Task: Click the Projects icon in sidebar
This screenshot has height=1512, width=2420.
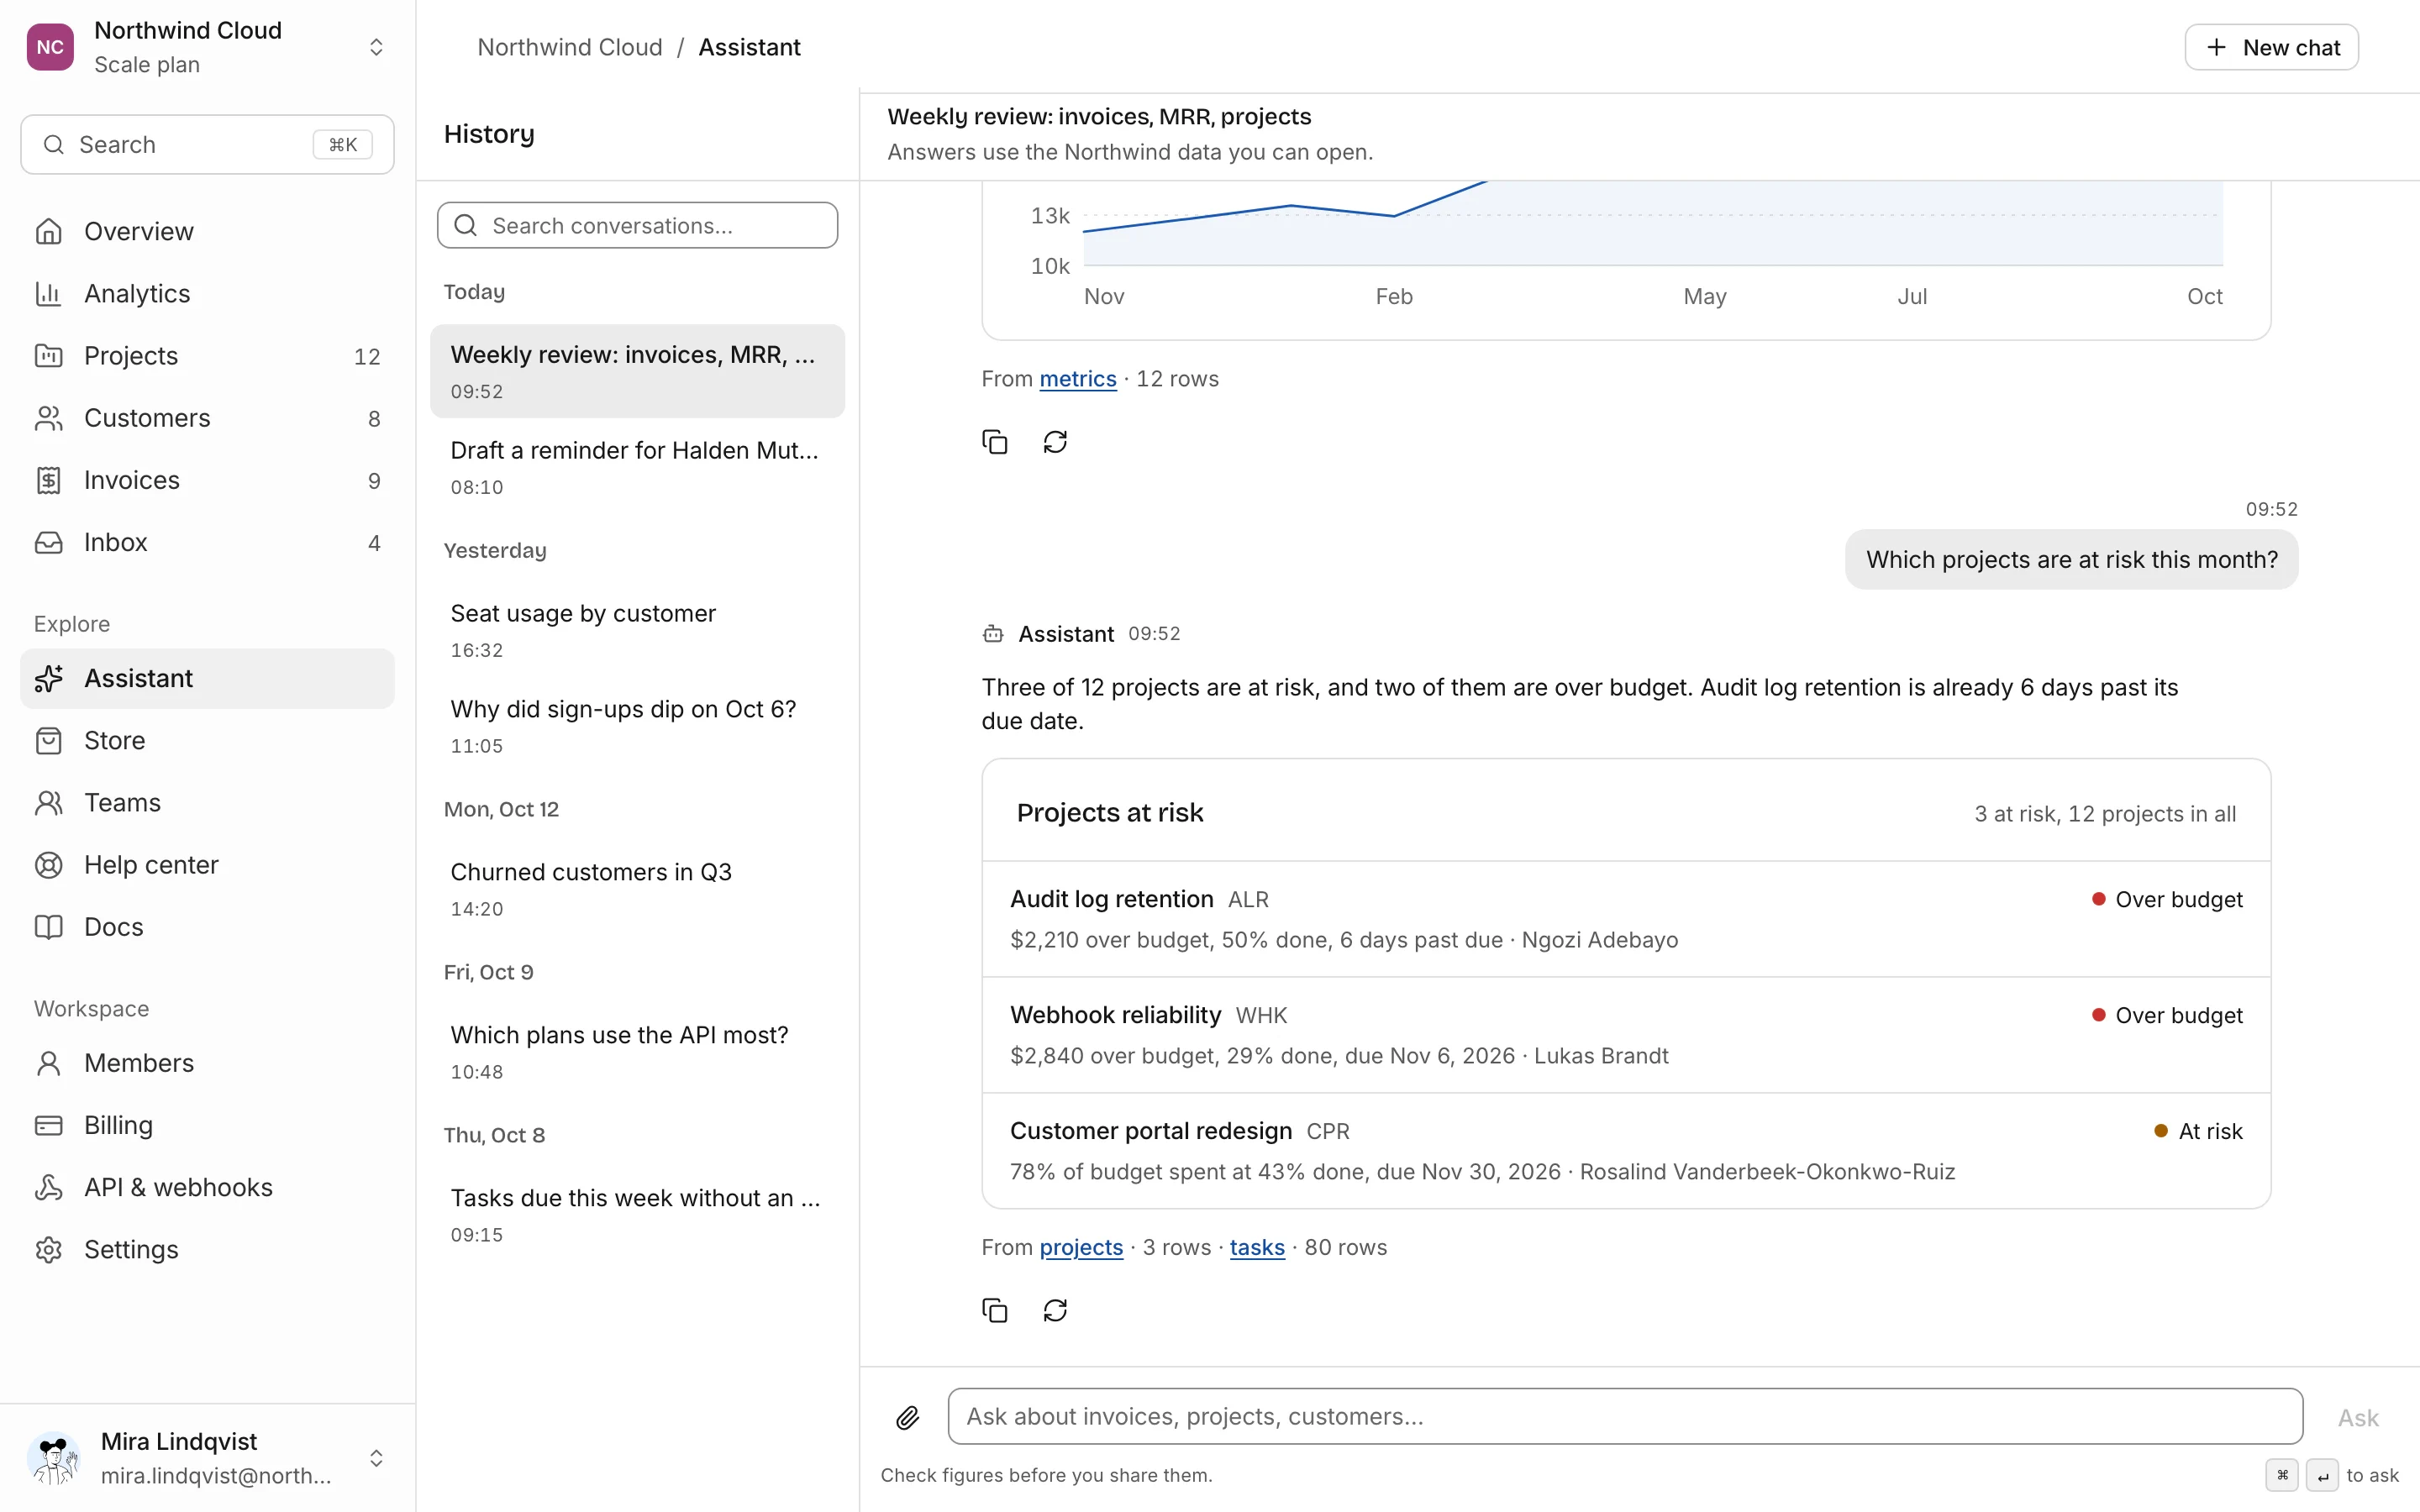Action: [49, 356]
